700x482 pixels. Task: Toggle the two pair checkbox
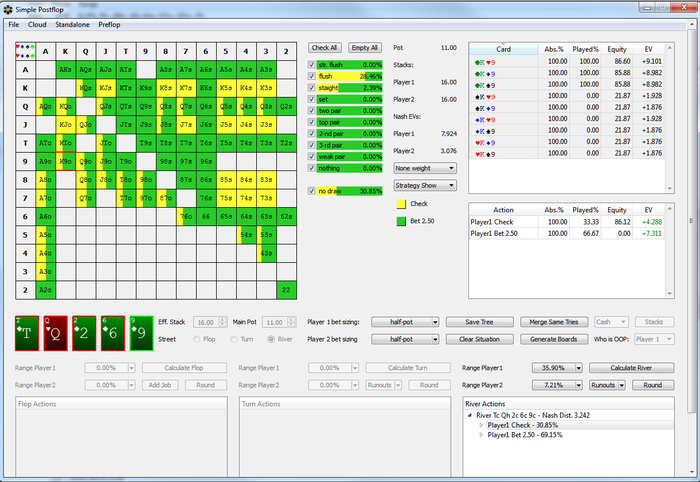[x=312, y=111]
